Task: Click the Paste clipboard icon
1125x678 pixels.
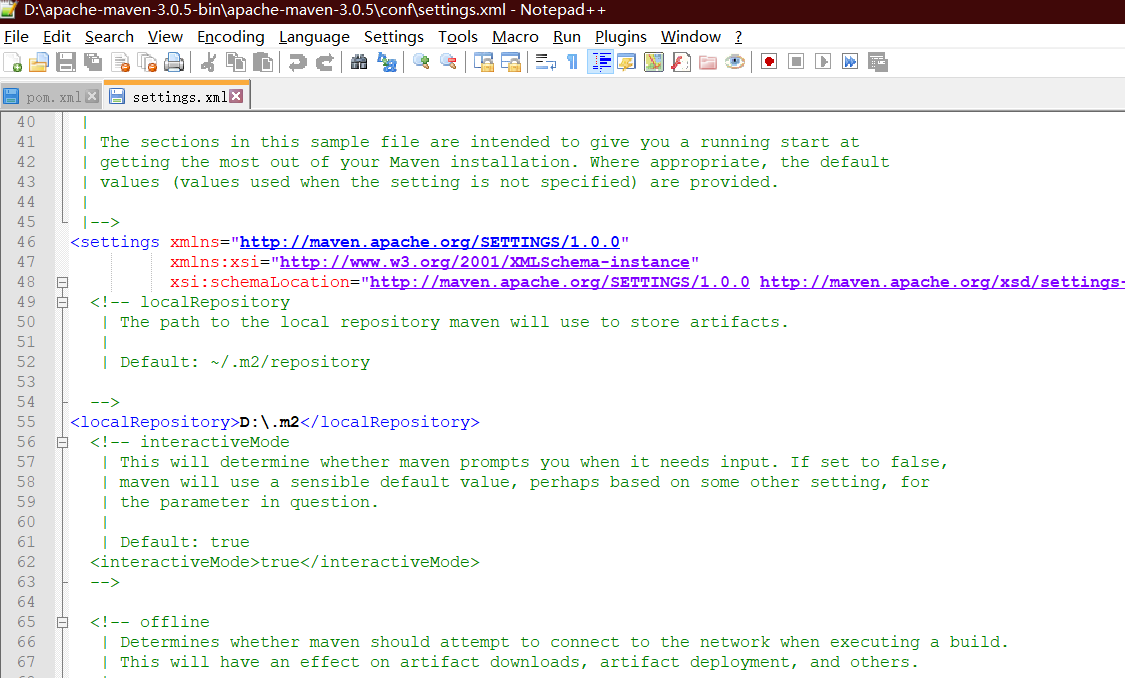Action: (263, 62)
